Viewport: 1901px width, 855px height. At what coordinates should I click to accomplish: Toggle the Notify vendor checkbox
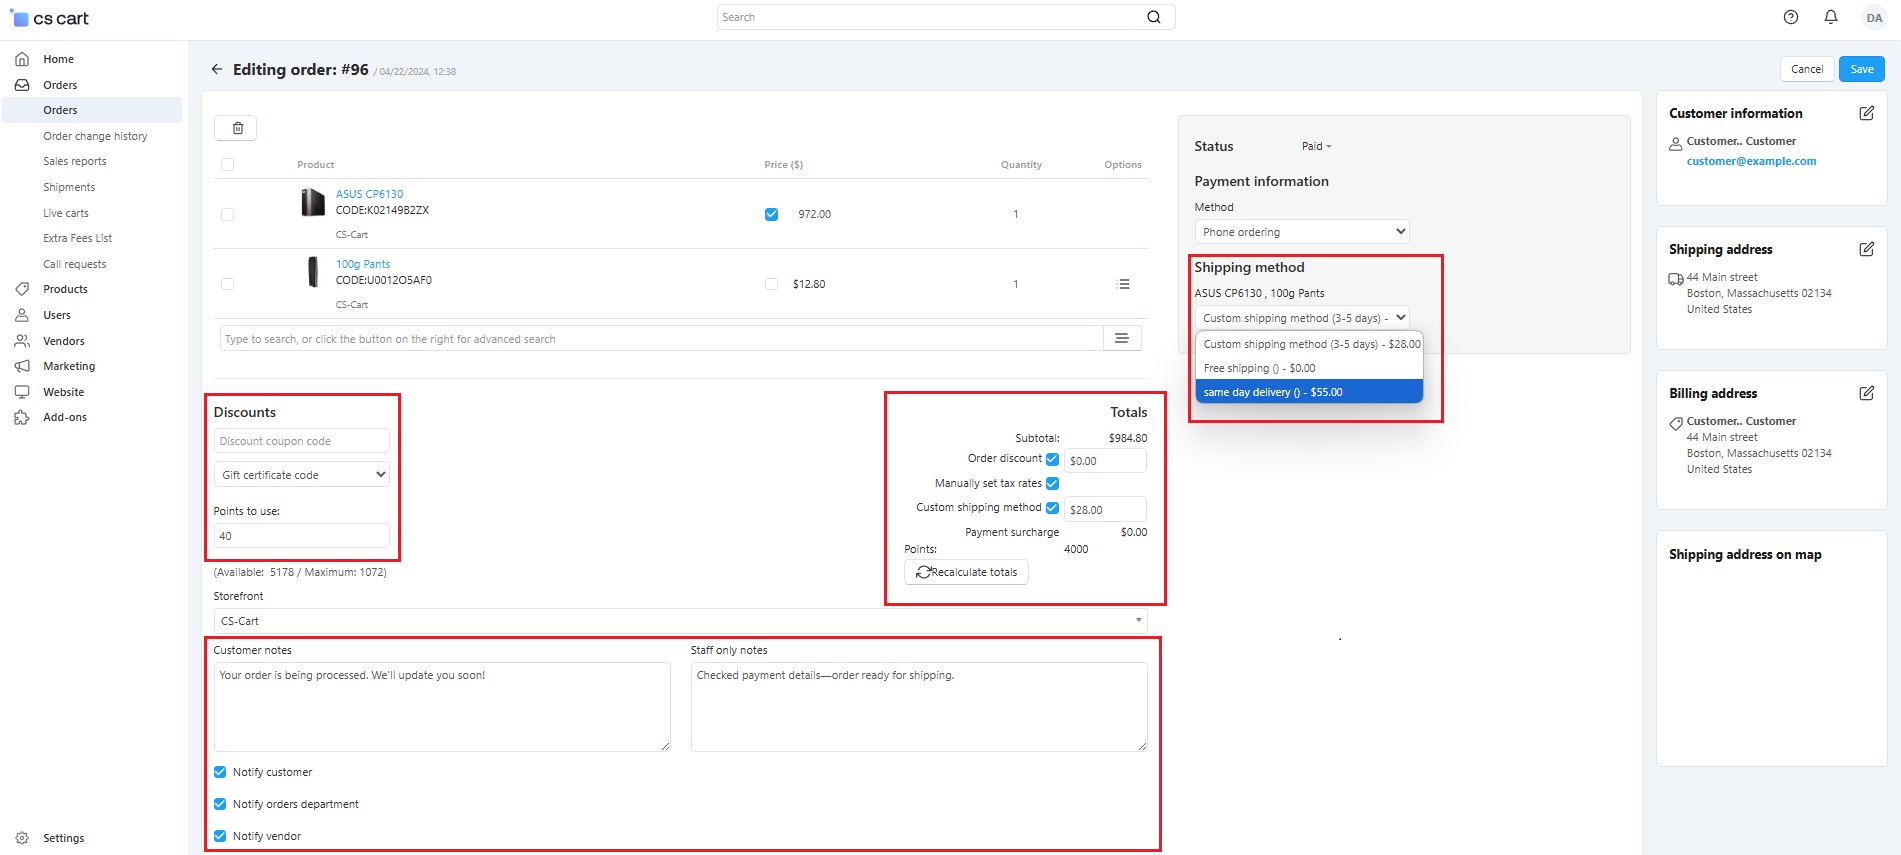220,836
